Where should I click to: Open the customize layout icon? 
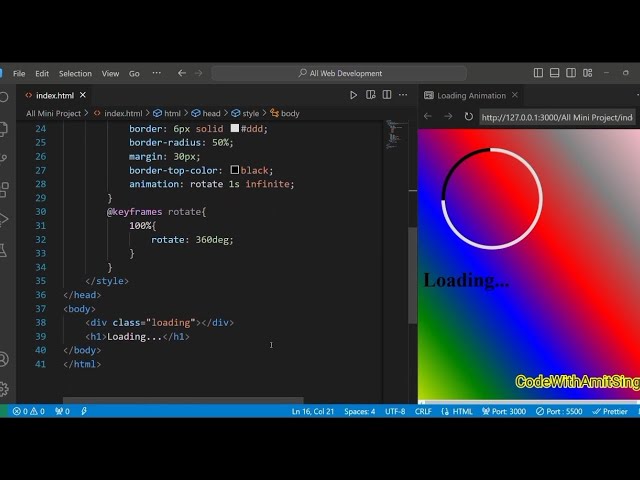click(x=587, y=73)
